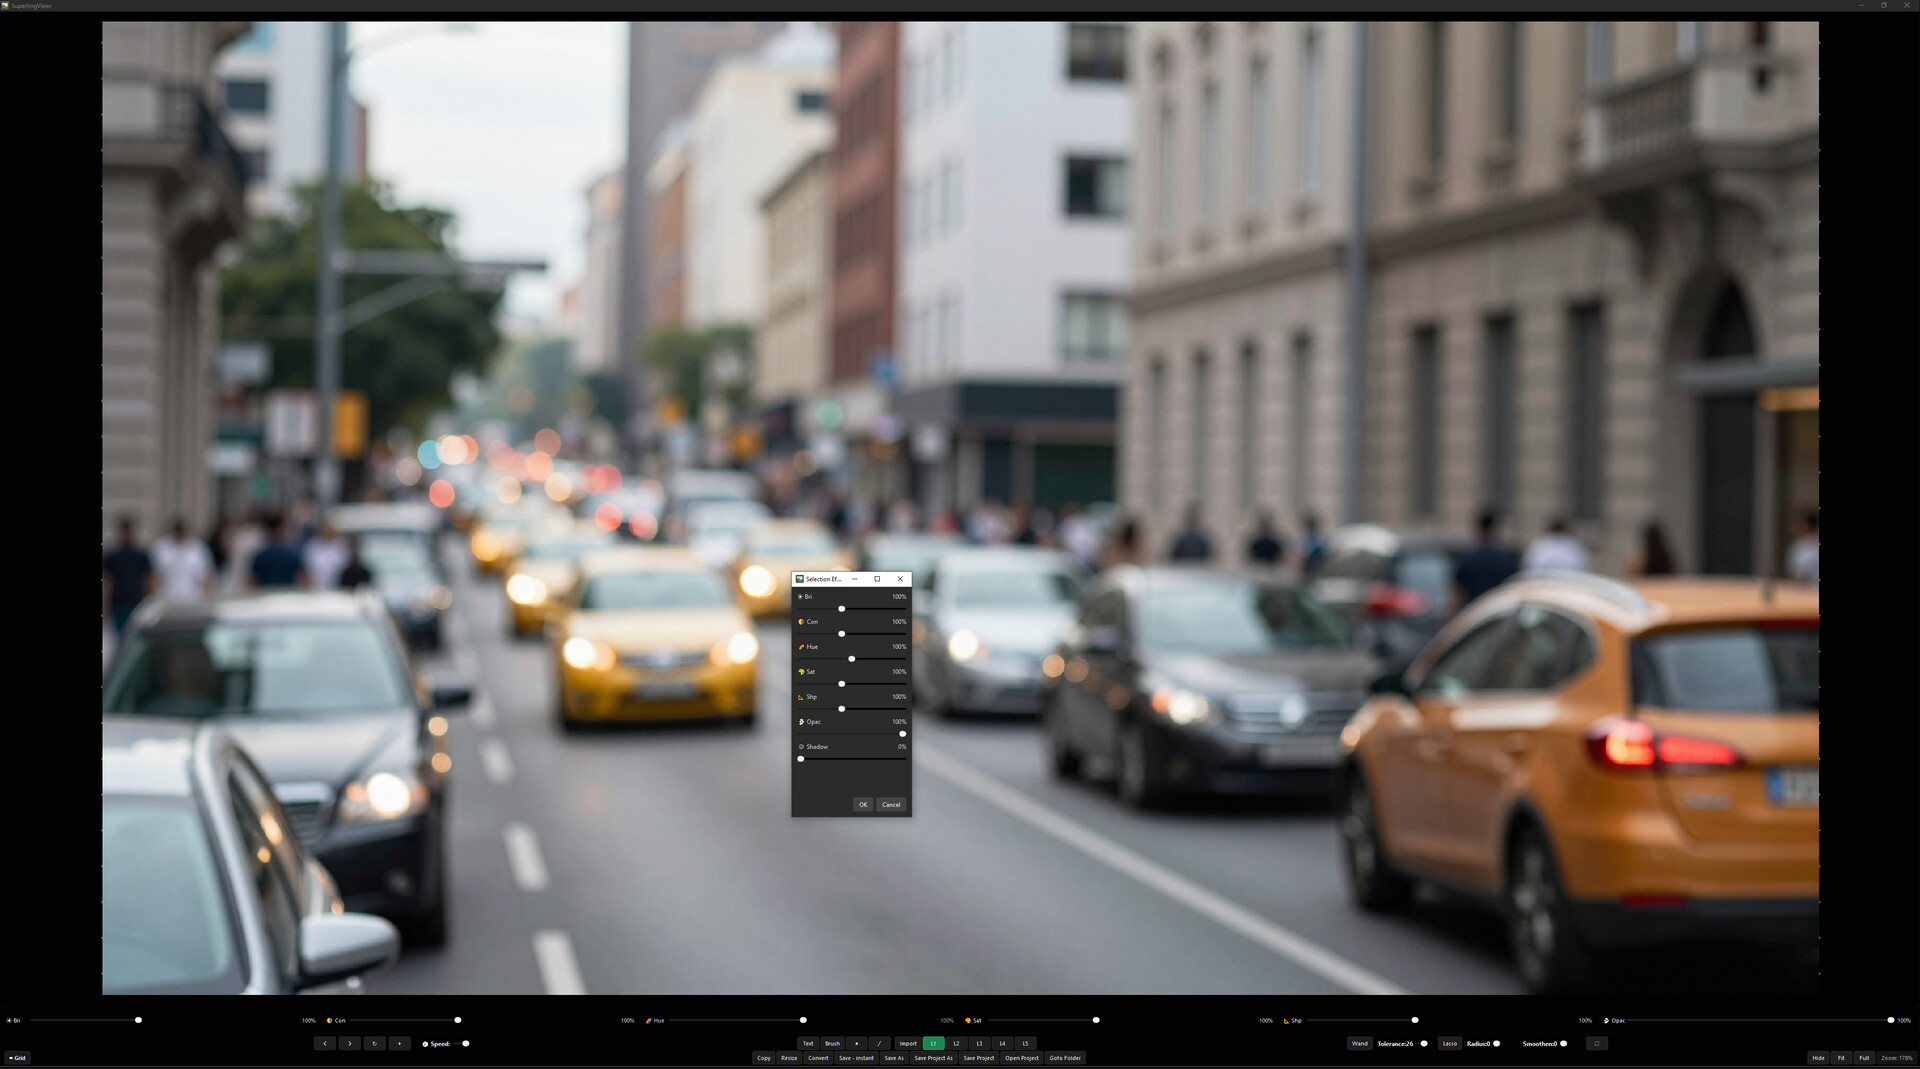Select the line drawing tool

[879, 1043]
